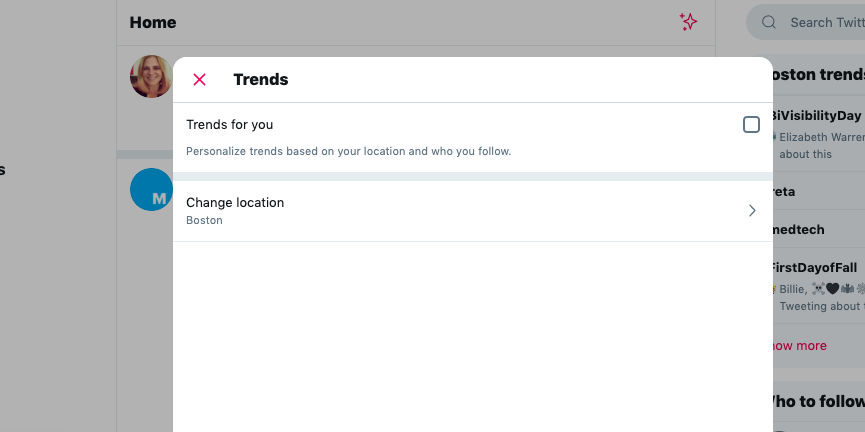Open the FirstDayofFall trending topic

(x=817, y=268)
